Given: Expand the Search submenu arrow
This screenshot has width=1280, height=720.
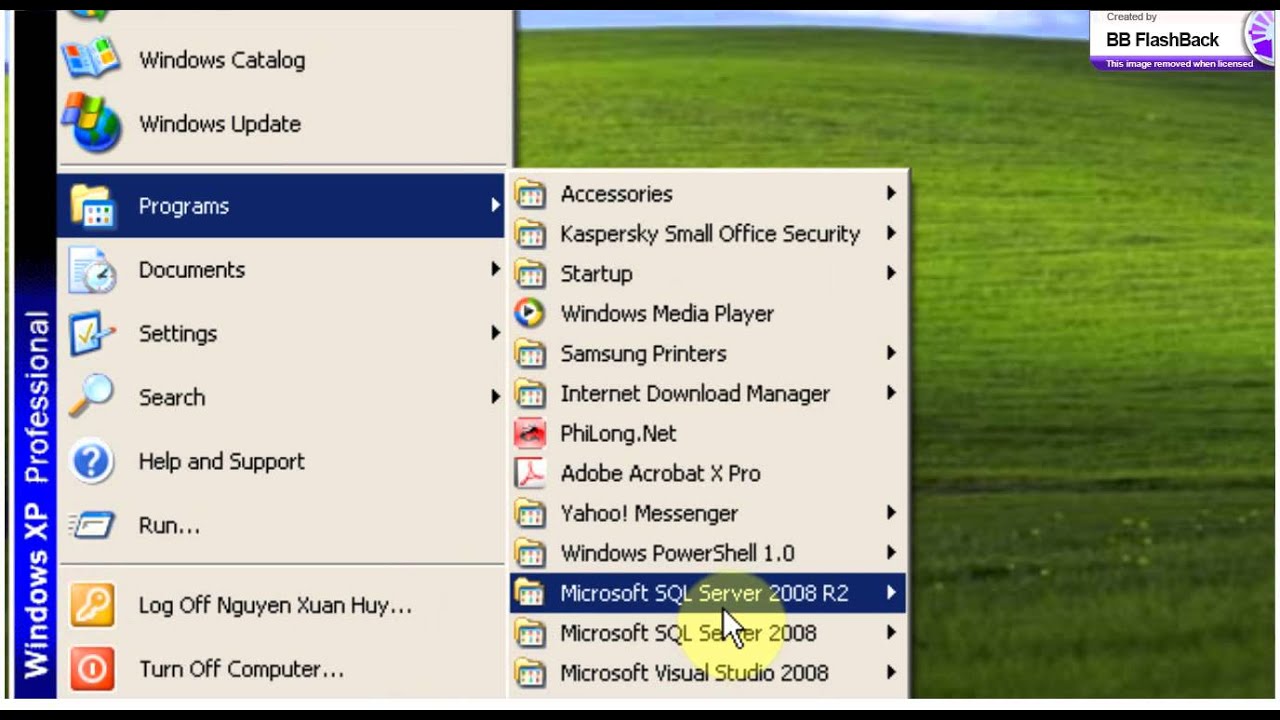Looking at the screenshot, I should coord(495,397).
